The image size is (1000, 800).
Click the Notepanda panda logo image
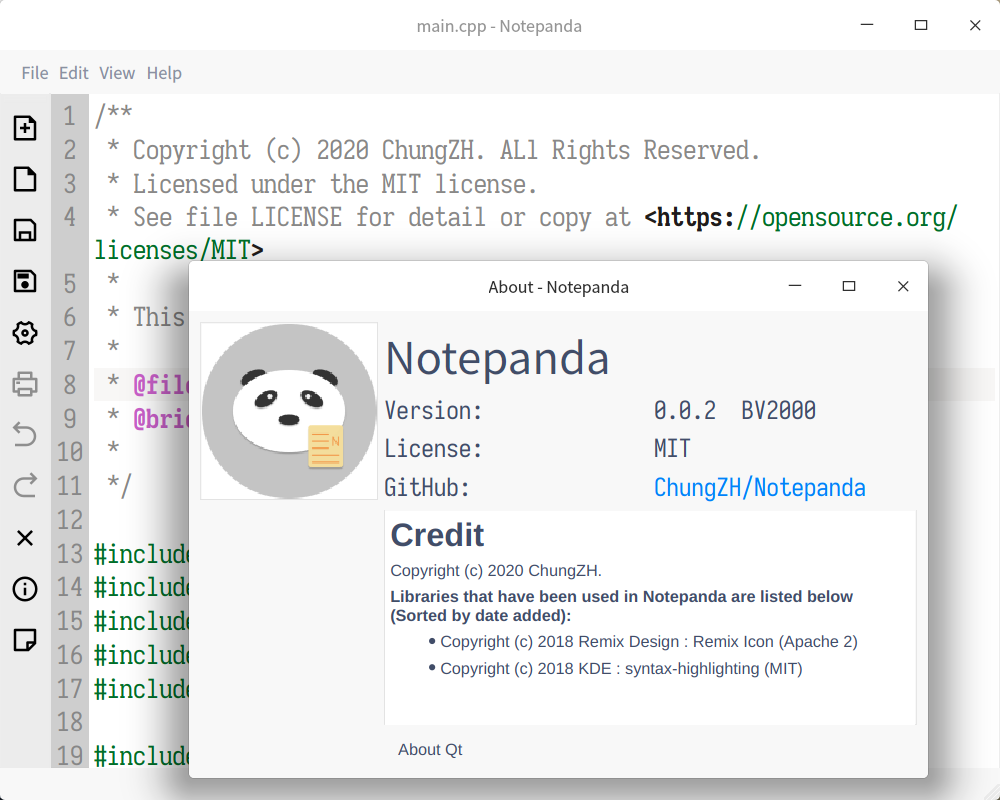pyautogui.click(x=289, y=411)
